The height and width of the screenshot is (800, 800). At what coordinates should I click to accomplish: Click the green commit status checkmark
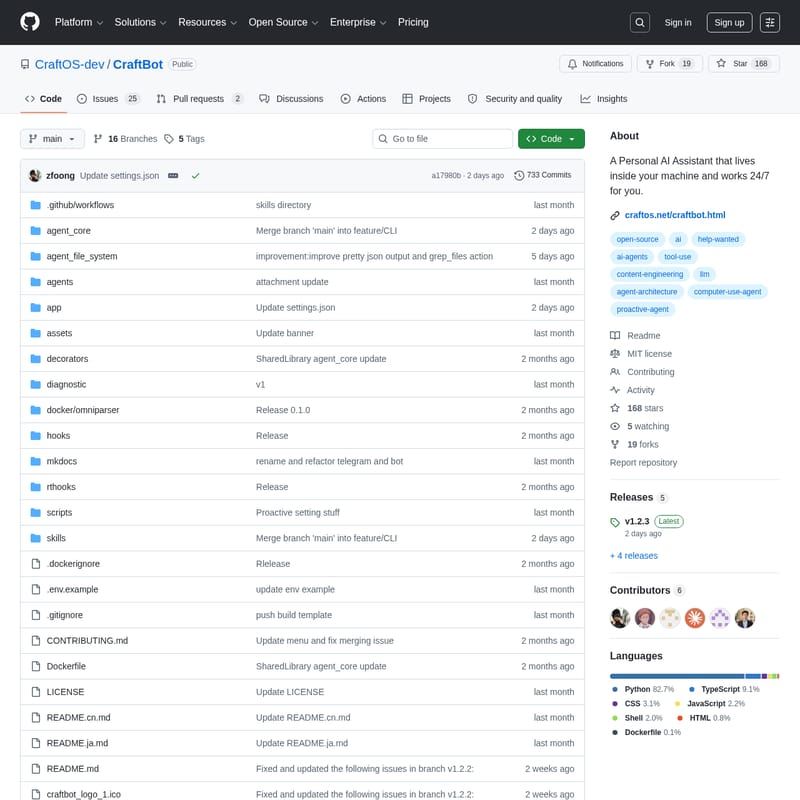[196, 175]
